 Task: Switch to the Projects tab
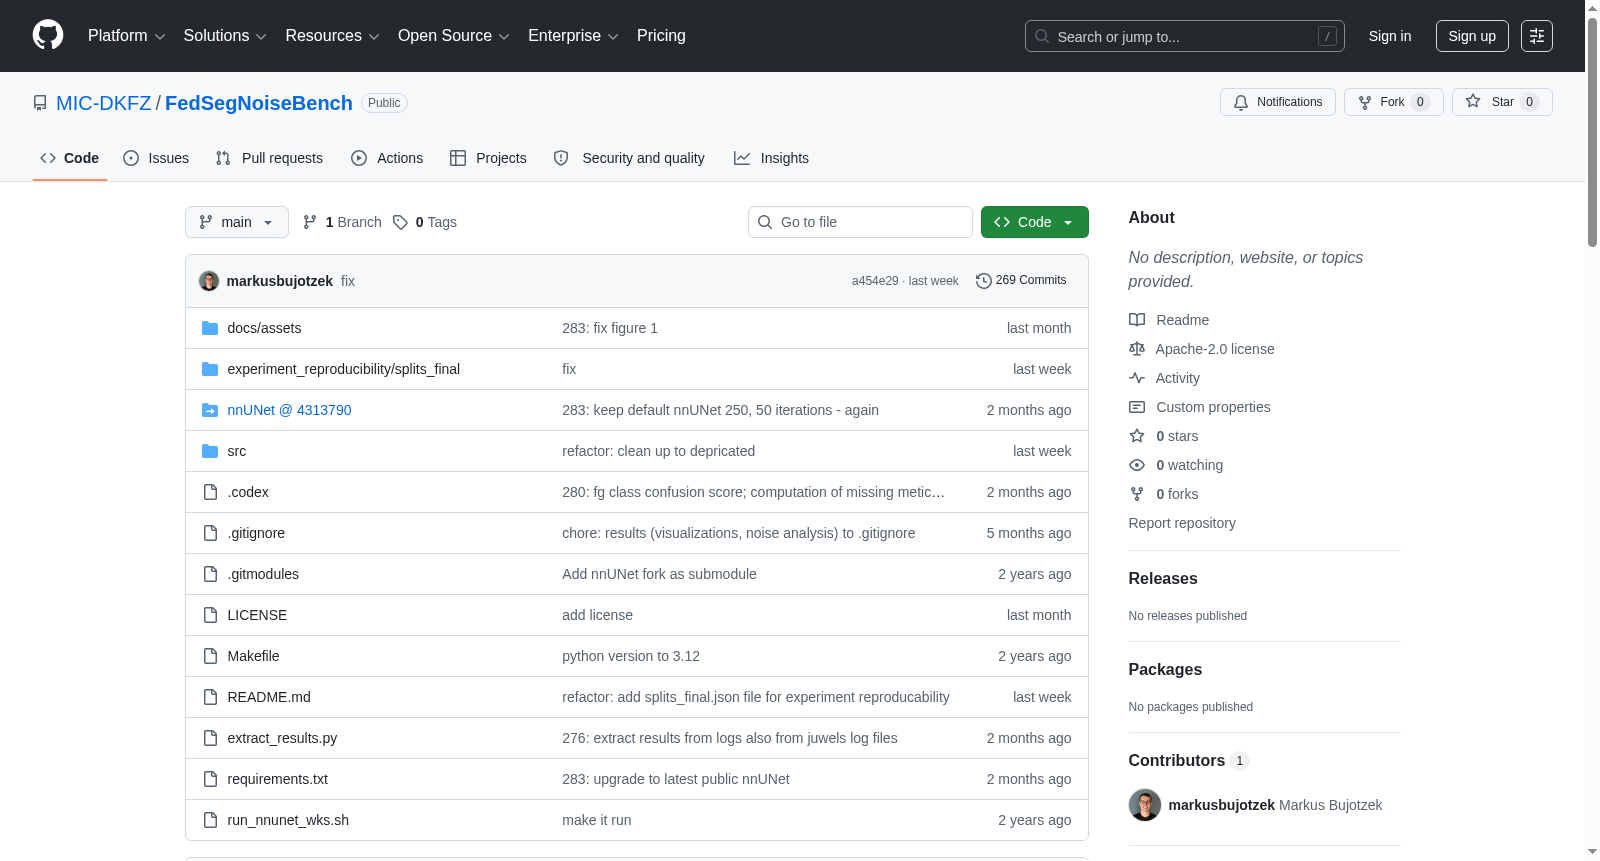[488, 158]
